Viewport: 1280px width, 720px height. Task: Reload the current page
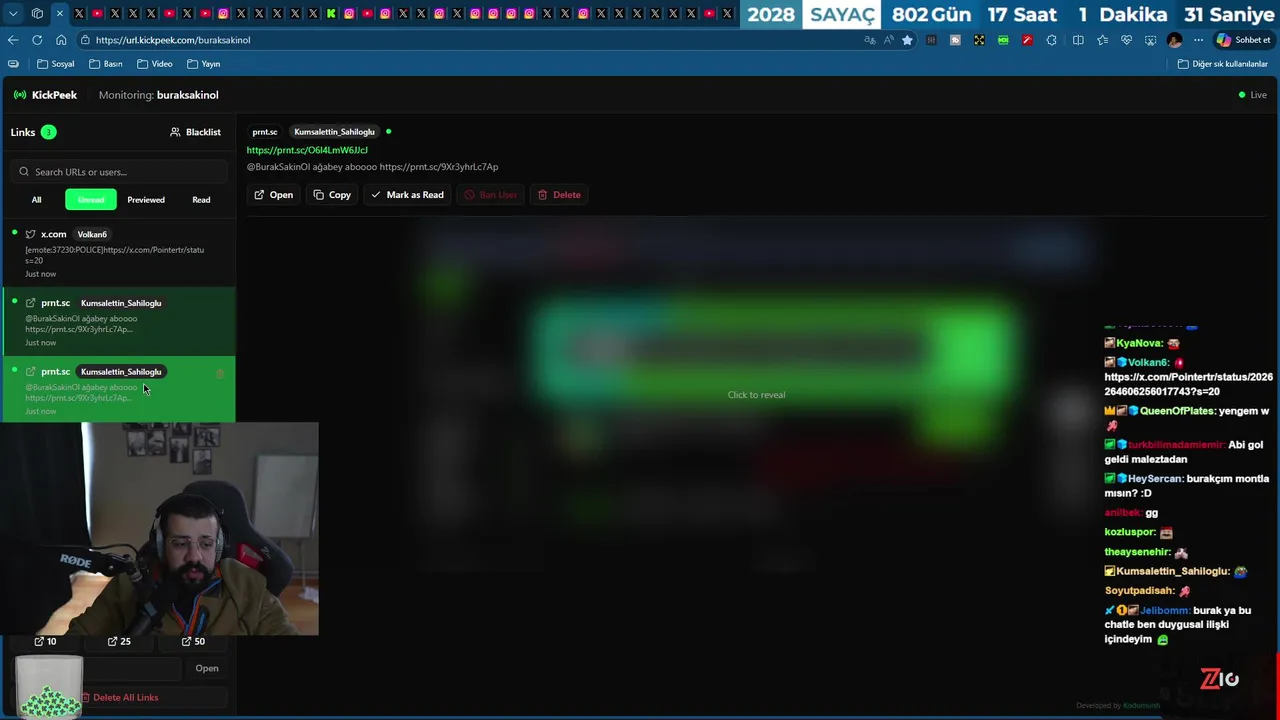tap(37, 40)
